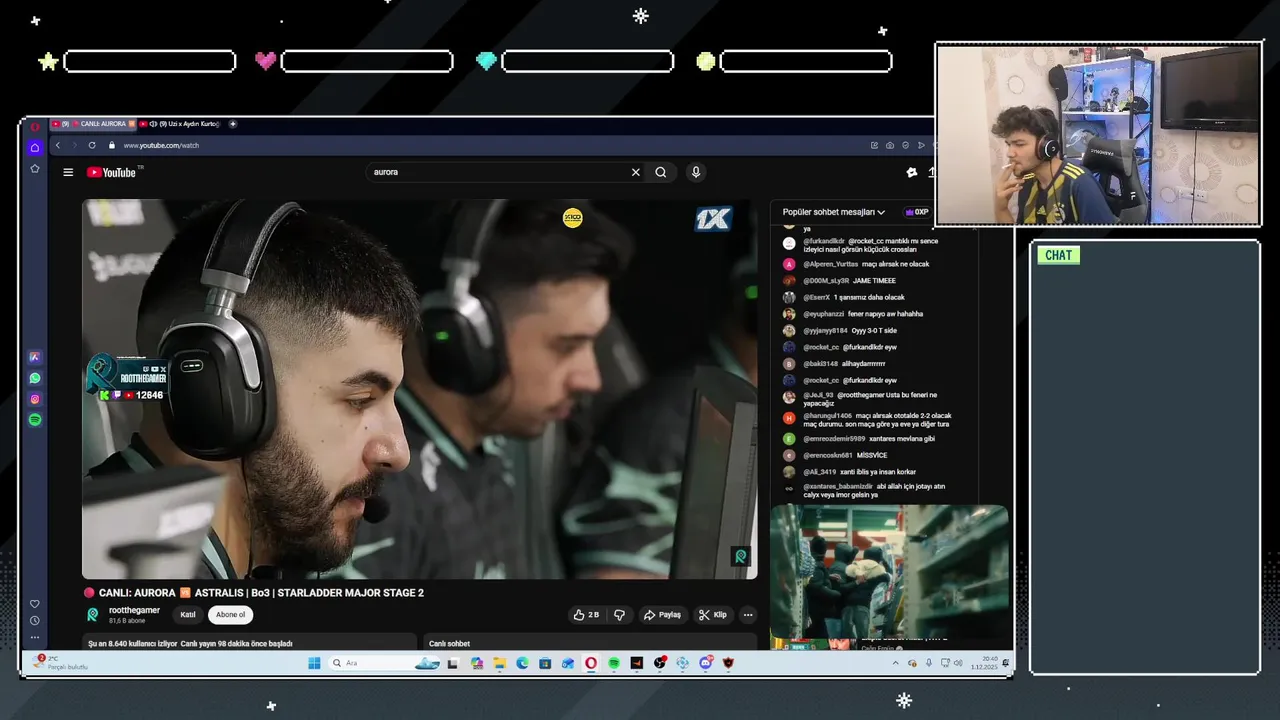
Task: Open Opera sidebar bookmarks star icon
Action: [34, 168]
